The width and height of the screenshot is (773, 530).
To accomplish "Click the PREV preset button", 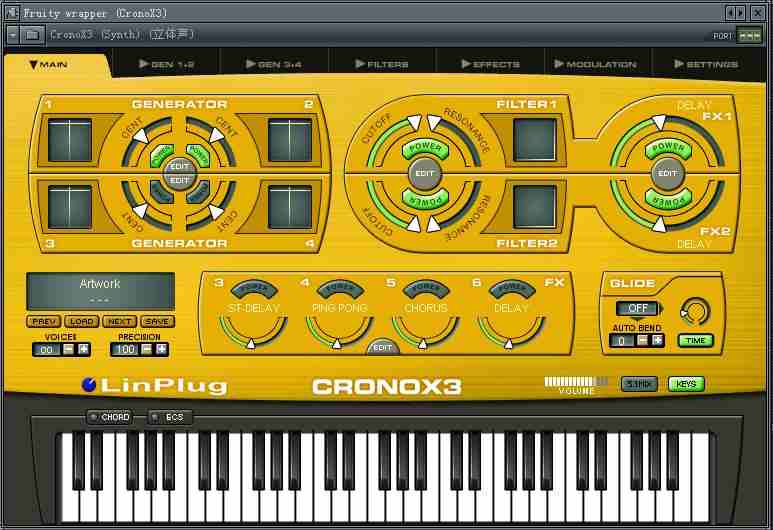I will 43,321.
